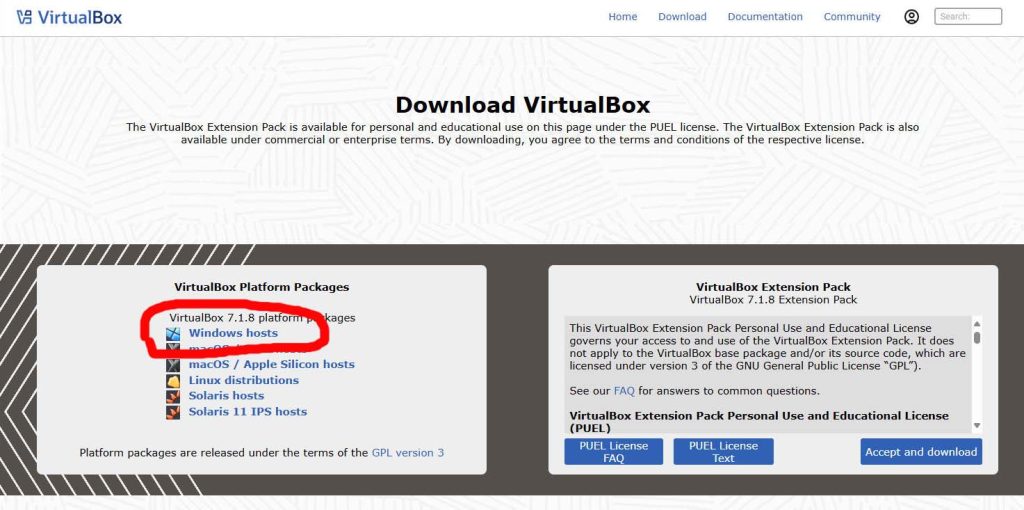
Task: Open macOS / Apple Silicon hosts link
Action: click(272, 364)
